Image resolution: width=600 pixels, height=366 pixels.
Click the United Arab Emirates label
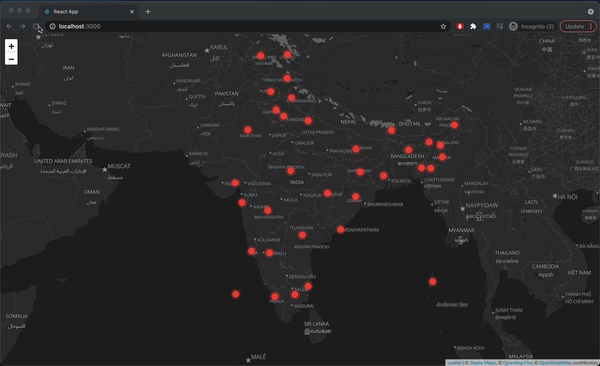pyautogui.click(x=63, y=161)
